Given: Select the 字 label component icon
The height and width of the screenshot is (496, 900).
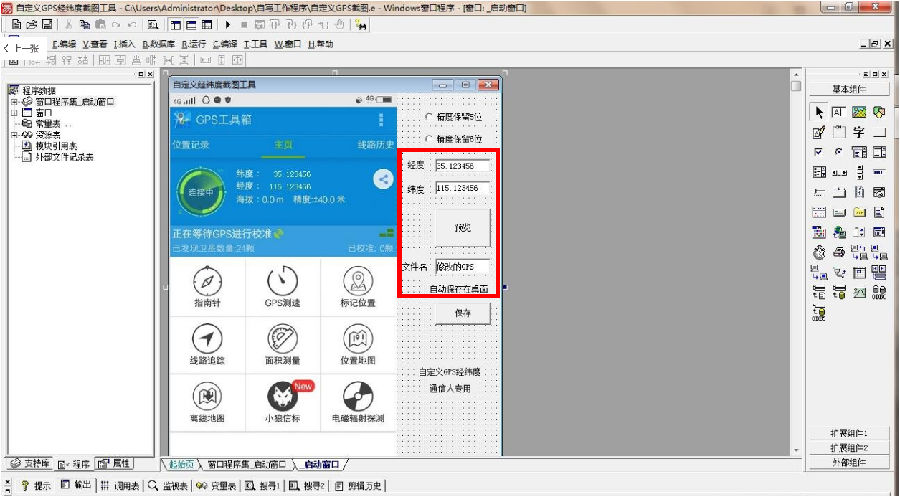Looking at the screenshot, I should click(859, 132).
